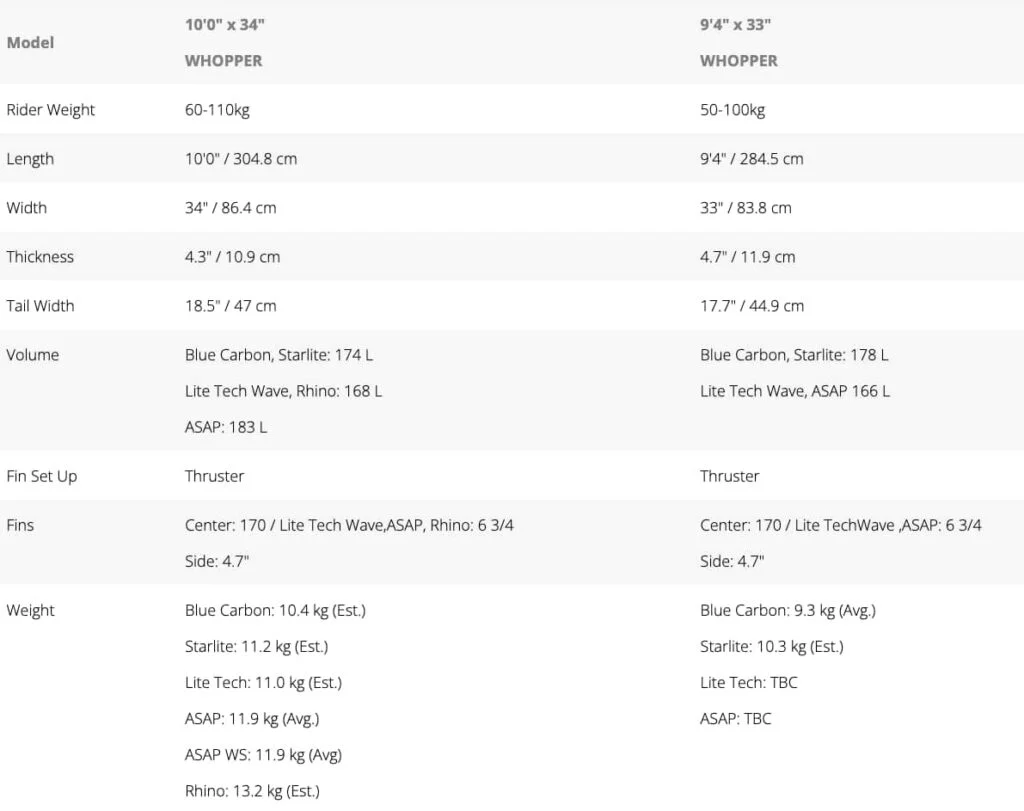Click the Model header cell

(x=30, y=42)
